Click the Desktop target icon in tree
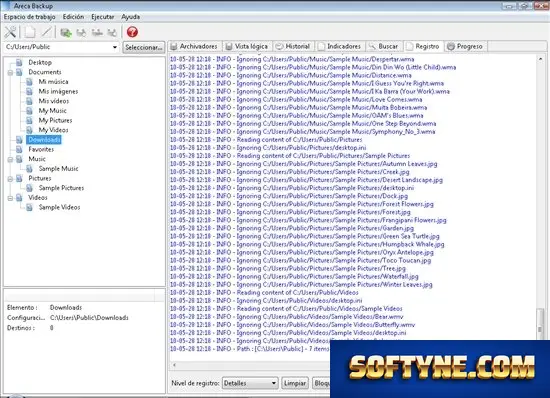 point(19,62)
